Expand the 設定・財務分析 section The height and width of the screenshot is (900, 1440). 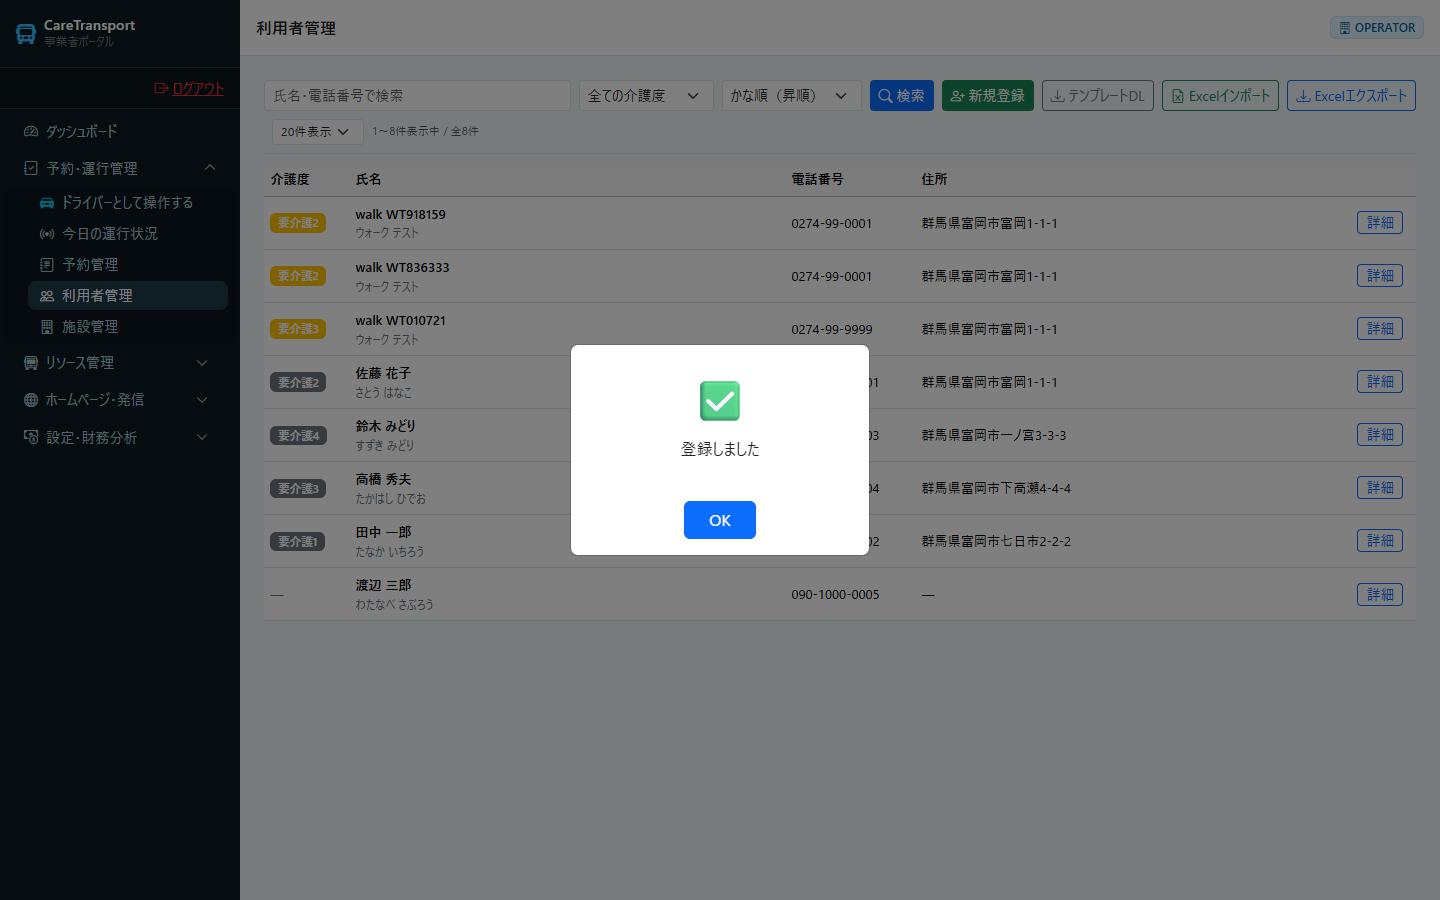coord(120,437)
